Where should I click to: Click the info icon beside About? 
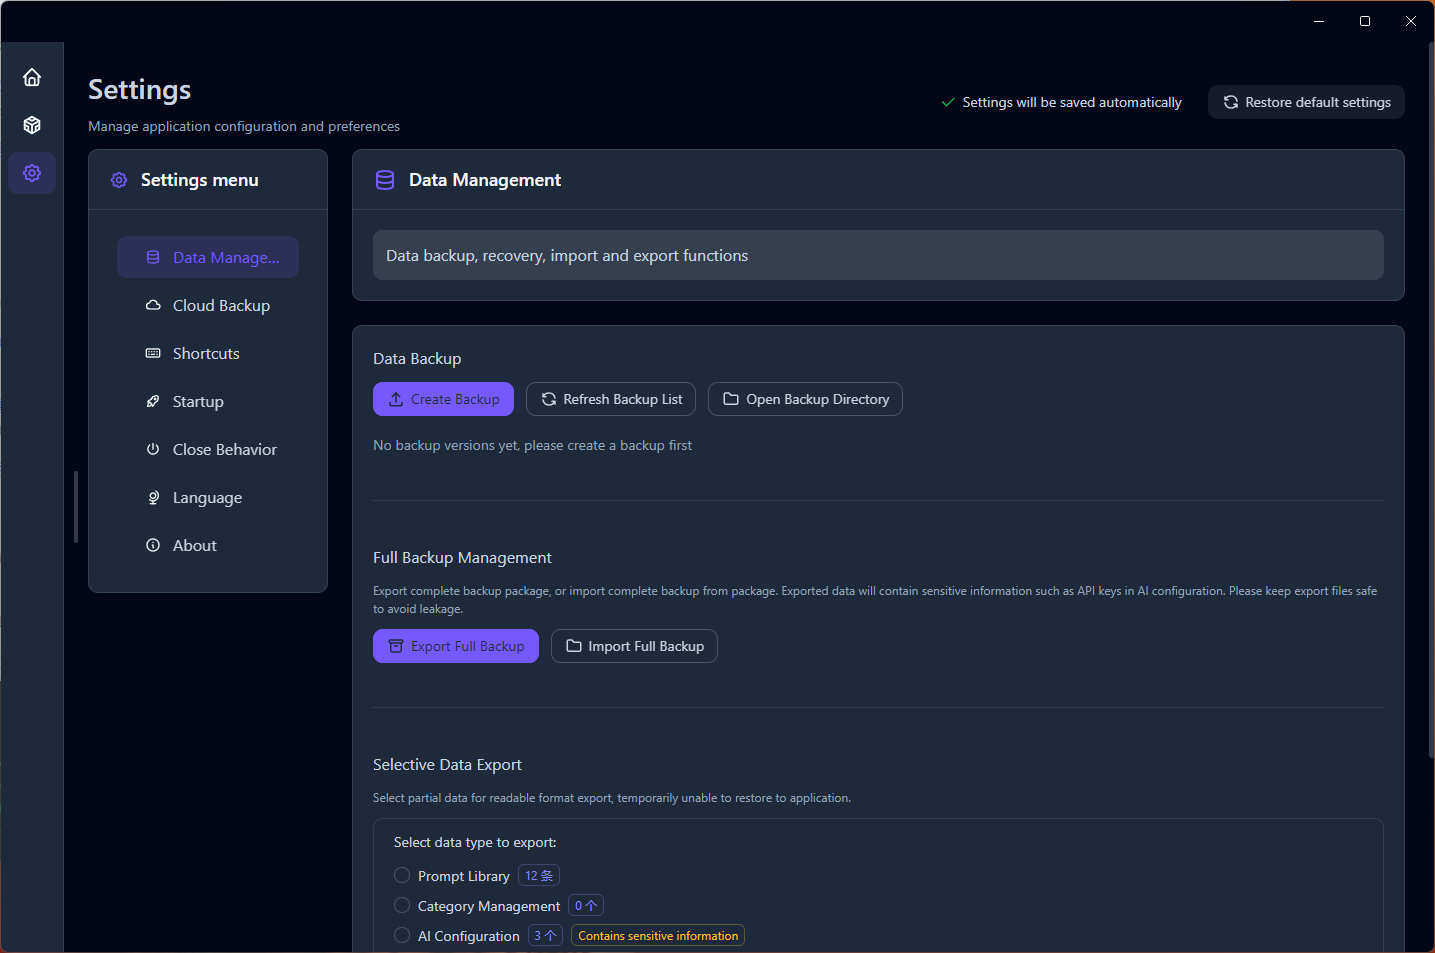click(x=152, y=545)
